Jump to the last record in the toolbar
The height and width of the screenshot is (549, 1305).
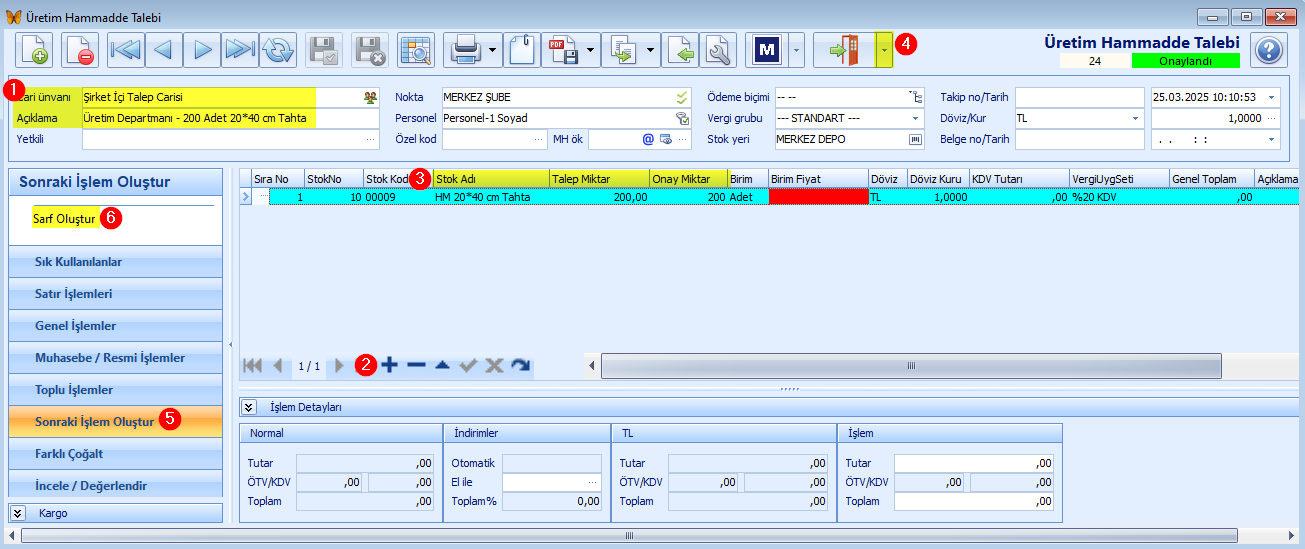coord(241,49)
